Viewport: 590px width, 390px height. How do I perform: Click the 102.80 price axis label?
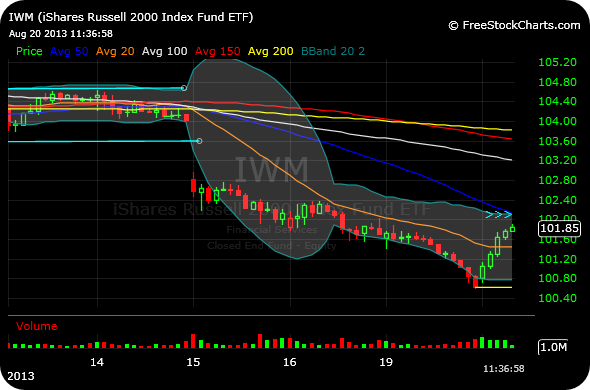tap(558, 180)
